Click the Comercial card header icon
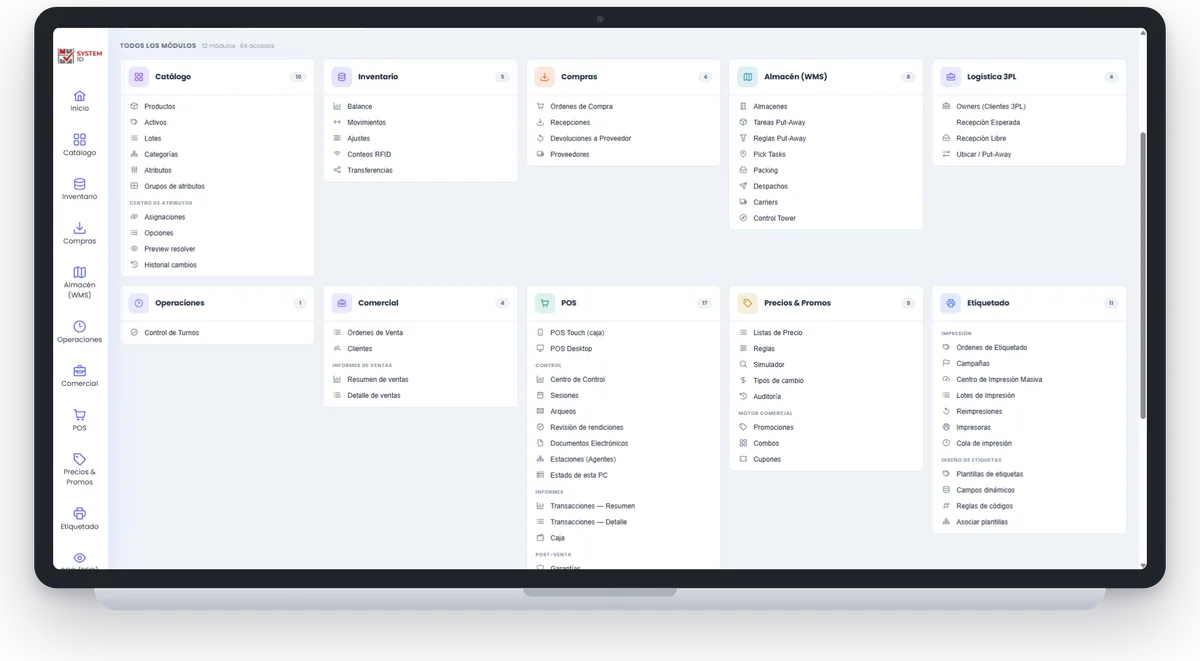Viewport: 1200px width, 661px height. click(342, 302)
